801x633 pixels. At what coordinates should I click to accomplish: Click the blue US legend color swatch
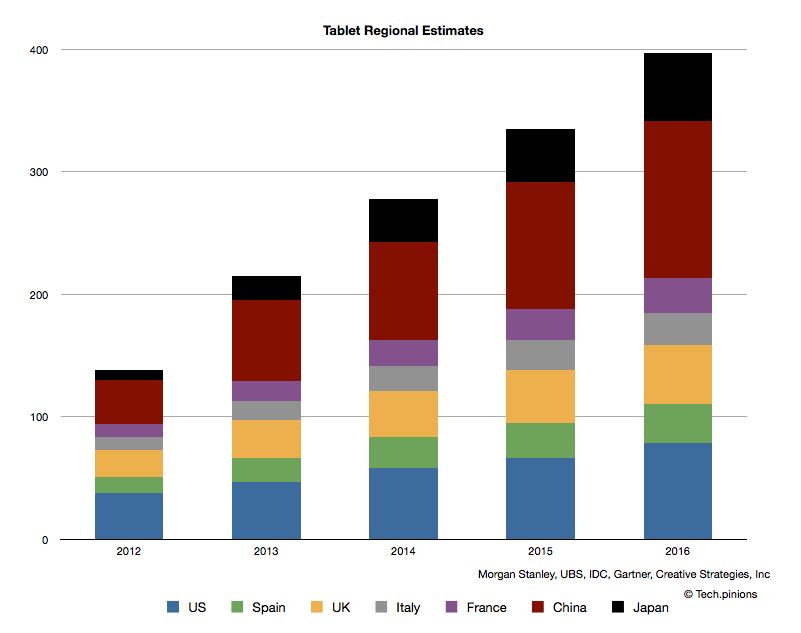173,606
